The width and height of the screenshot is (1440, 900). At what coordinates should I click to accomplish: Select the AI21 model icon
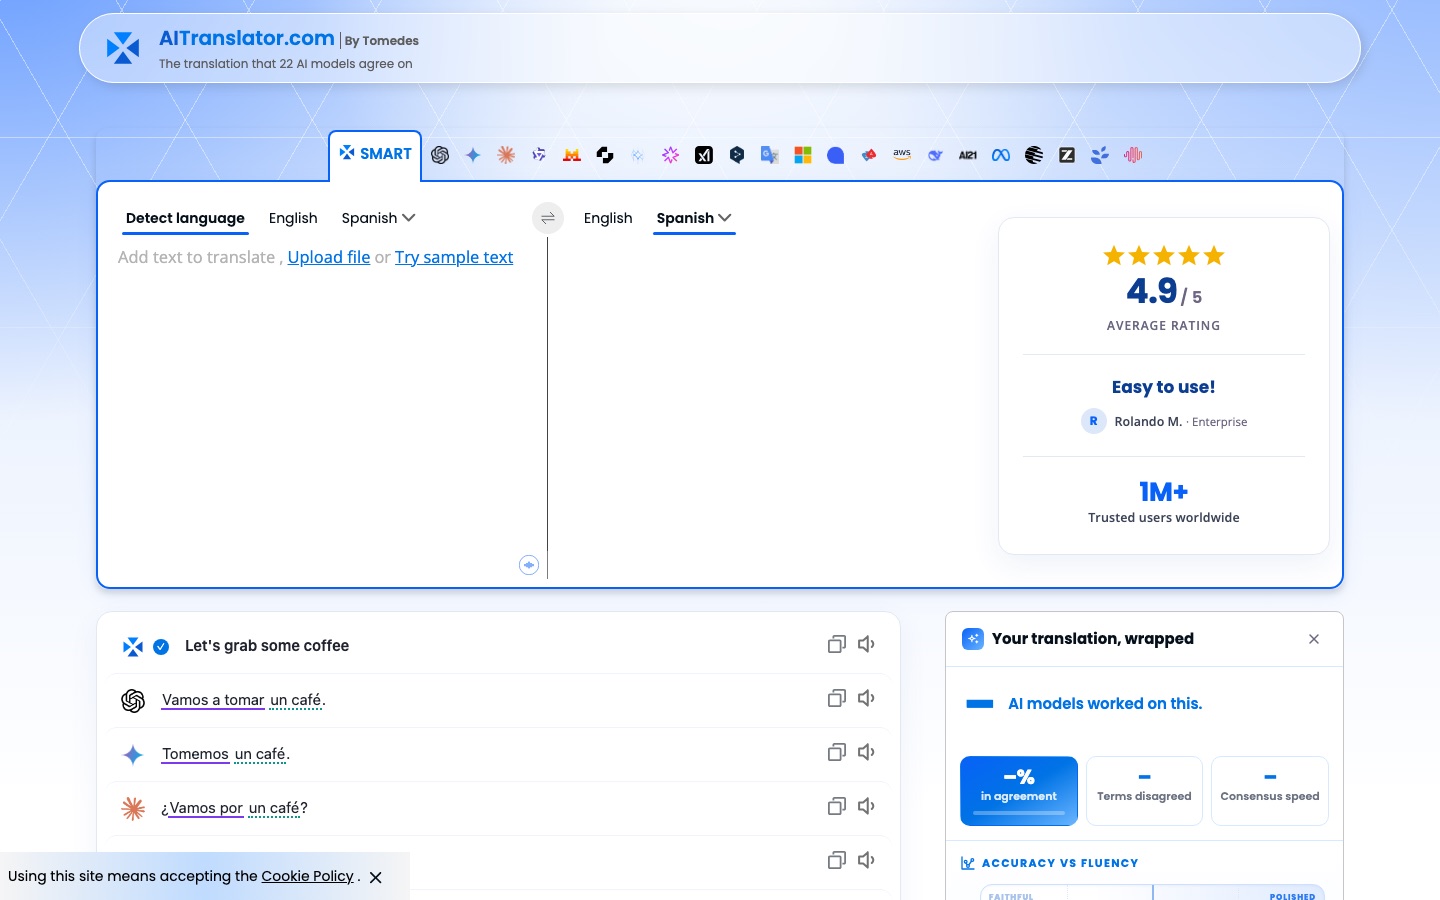click(x=968, y=155)
